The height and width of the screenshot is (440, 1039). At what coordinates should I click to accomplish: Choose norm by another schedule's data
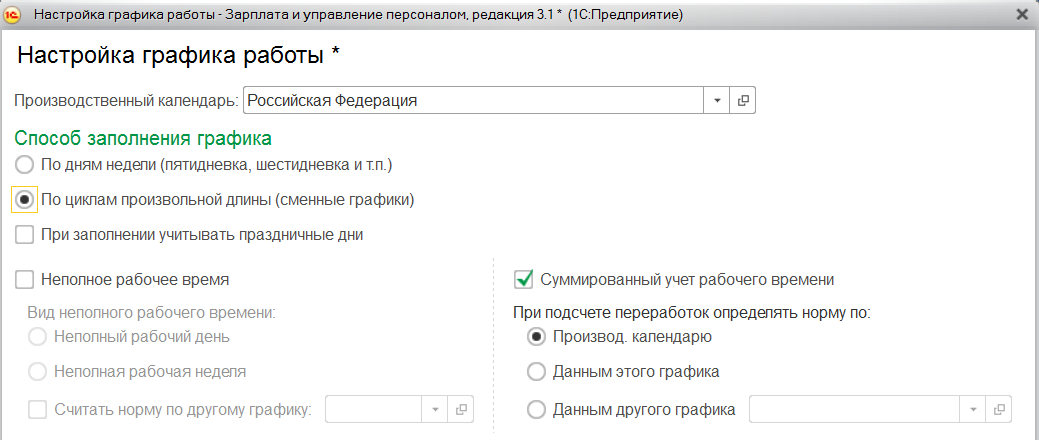coord(536,409)
